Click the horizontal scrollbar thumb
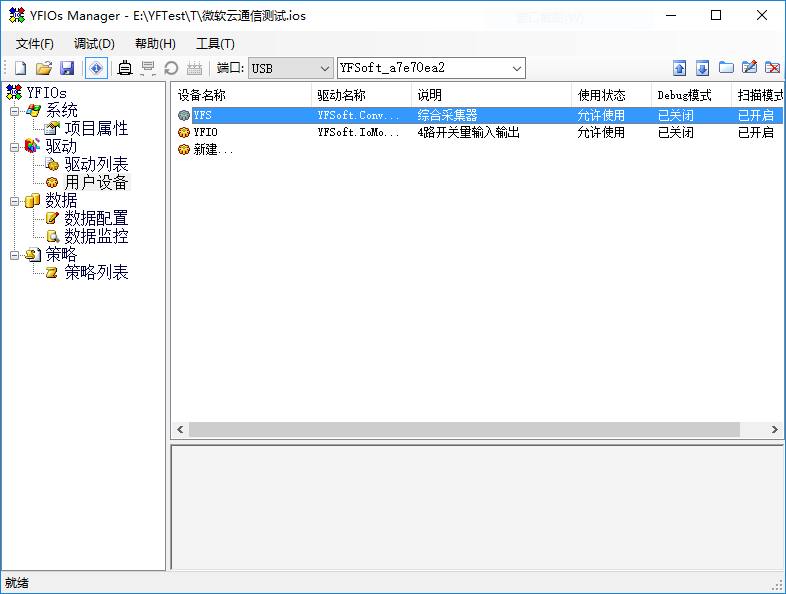This screenshot has width=786, height=594. pyautogui.click(x=464, y=429)
